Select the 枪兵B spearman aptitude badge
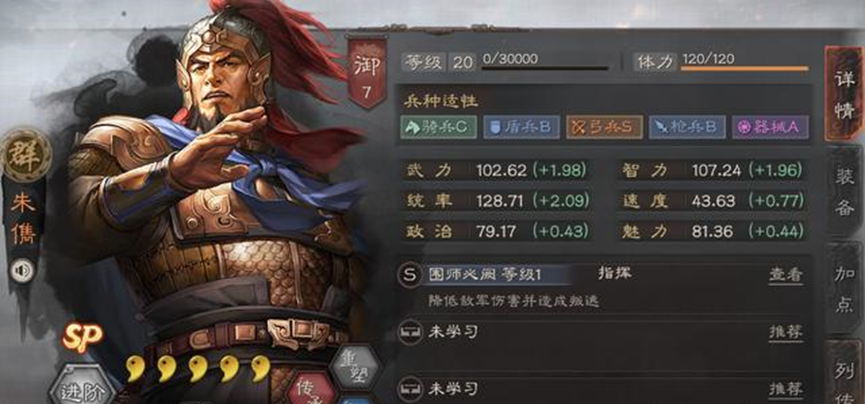865x404 pixels. point(687,127)
